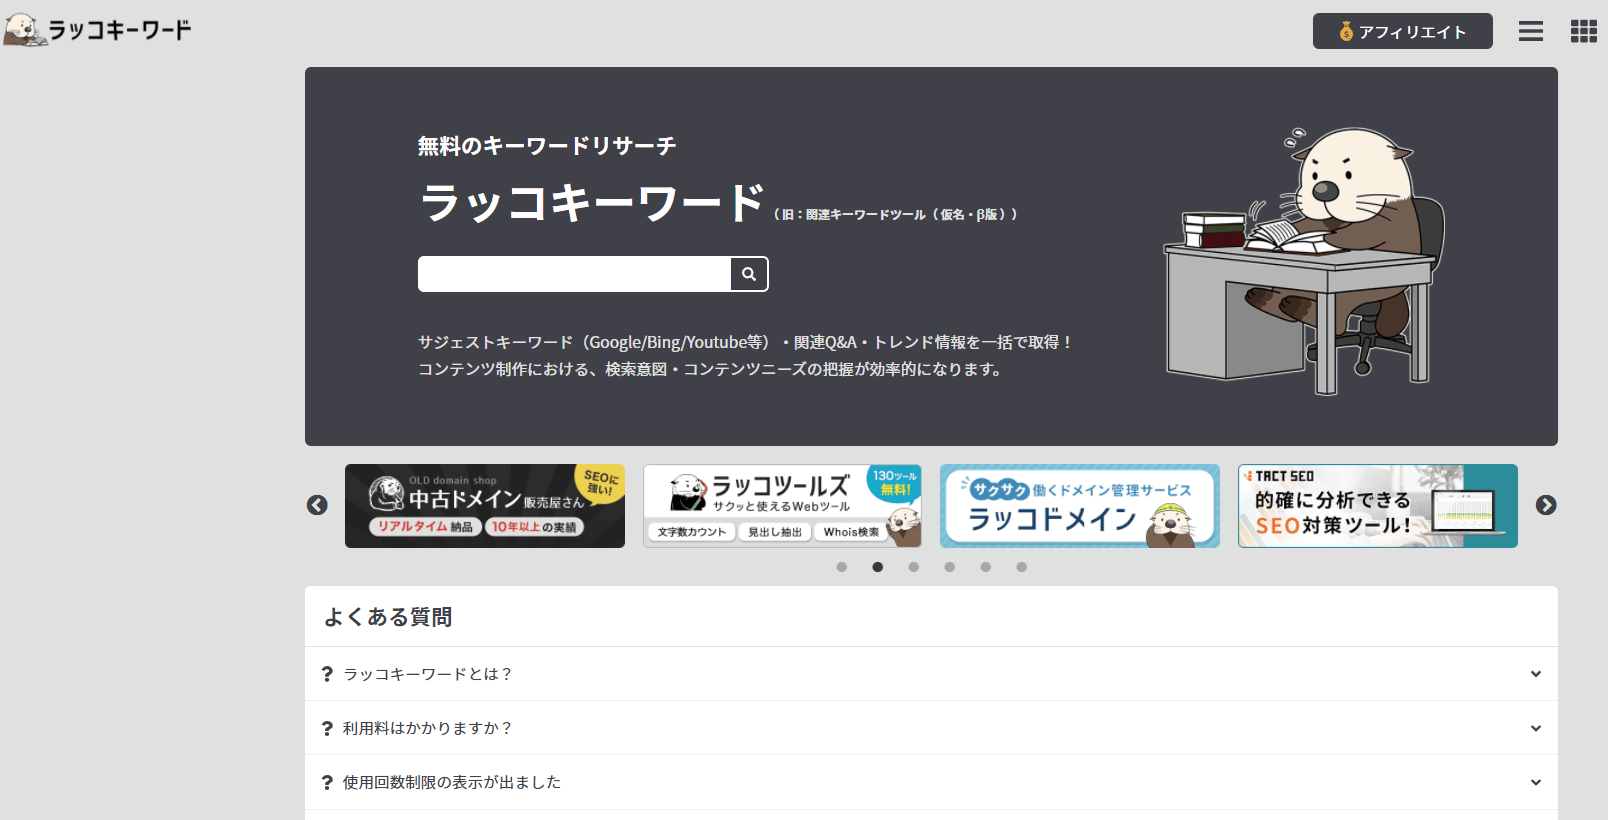Open the アフィリエイト button
1608x820 pixels.
(x=1402, y=31)
